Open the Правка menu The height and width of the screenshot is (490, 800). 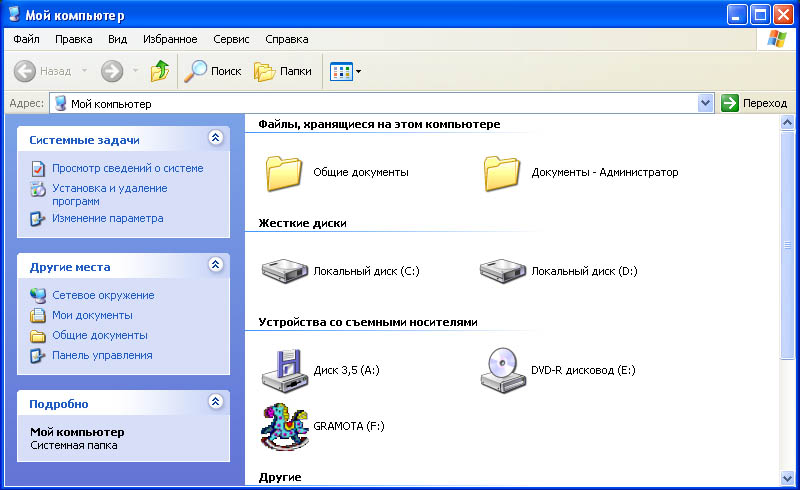[74, 39]
